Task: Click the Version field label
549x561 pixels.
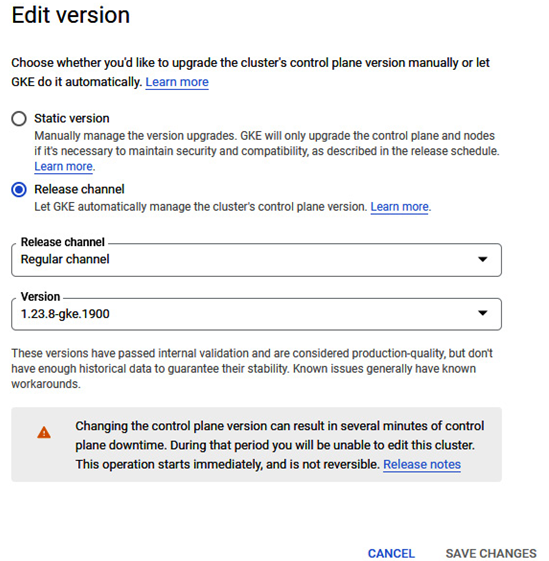Action: (x=40, y=297)
